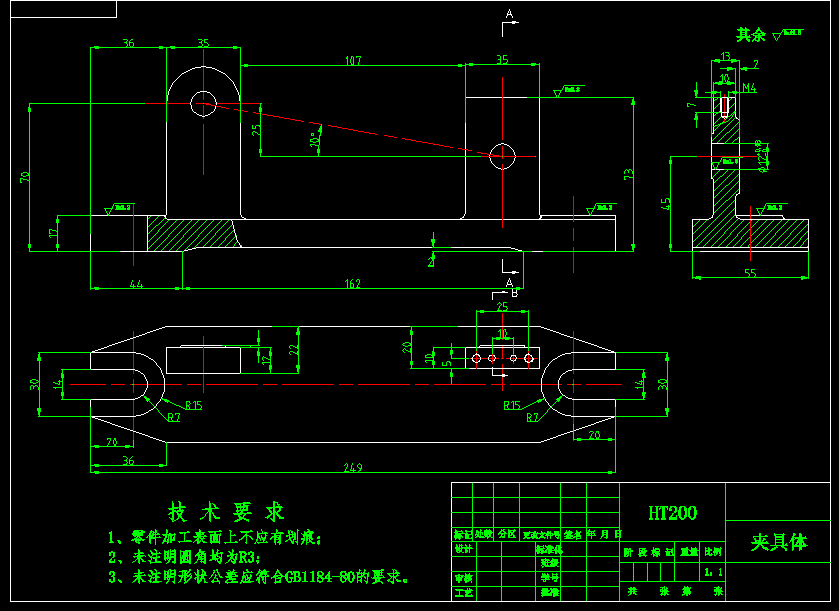839x611 pixels.
Task: Select the HT200 material label
Action: (x=673, y=513)
